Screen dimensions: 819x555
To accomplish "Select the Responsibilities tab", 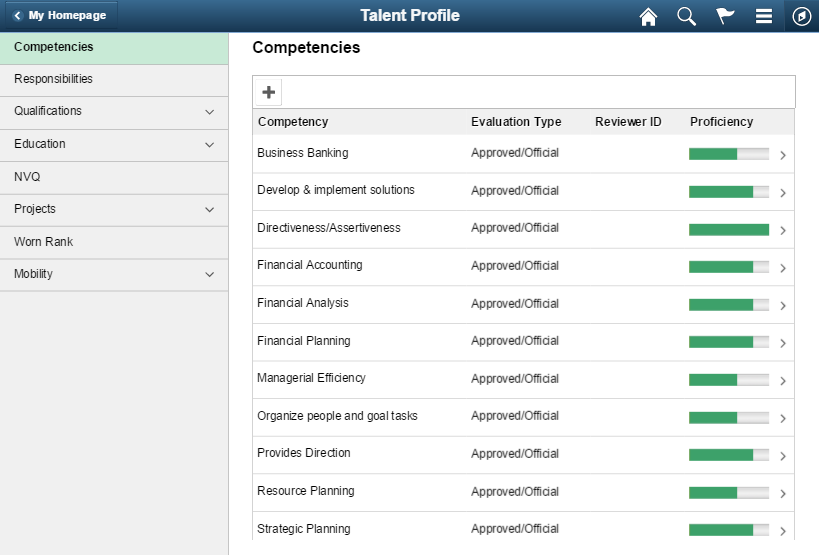I will coord(114,79).
